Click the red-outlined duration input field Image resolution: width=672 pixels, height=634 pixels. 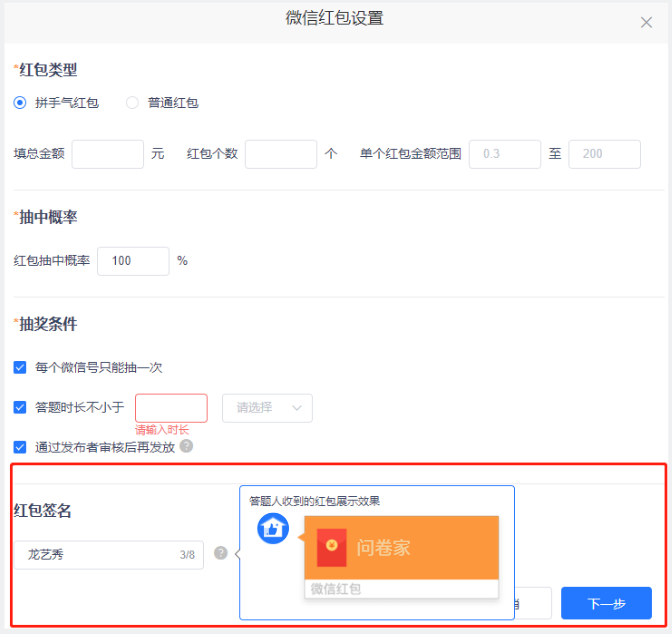(x=171, y=408)
